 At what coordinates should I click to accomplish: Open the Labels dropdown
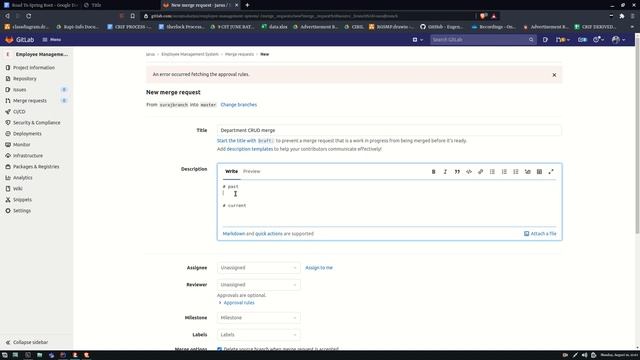258,335
